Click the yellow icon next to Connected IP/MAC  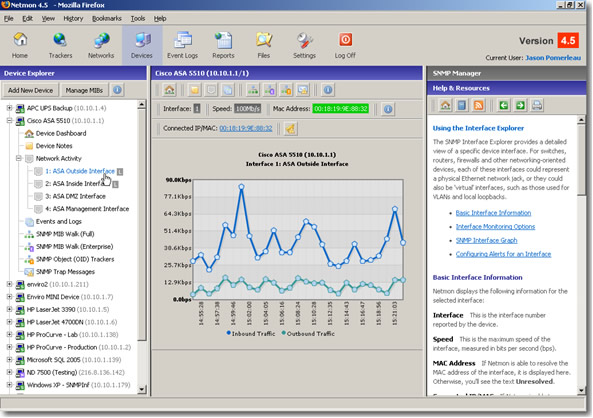(290, 129)
